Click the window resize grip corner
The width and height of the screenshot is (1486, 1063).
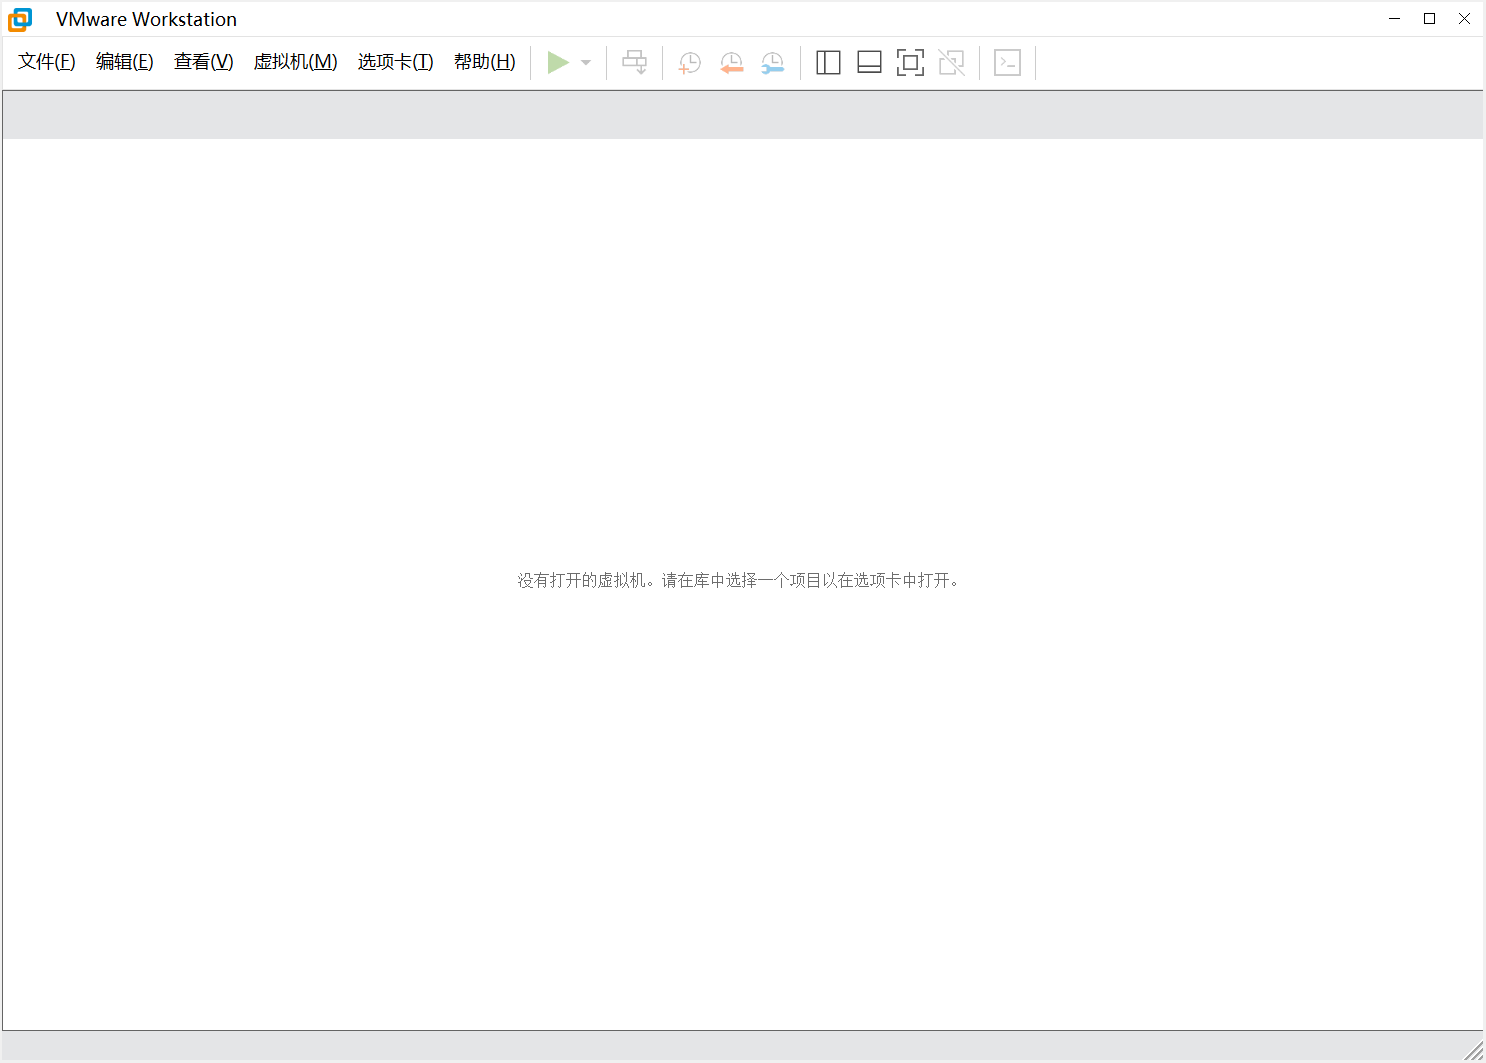pos(1474,1051)
